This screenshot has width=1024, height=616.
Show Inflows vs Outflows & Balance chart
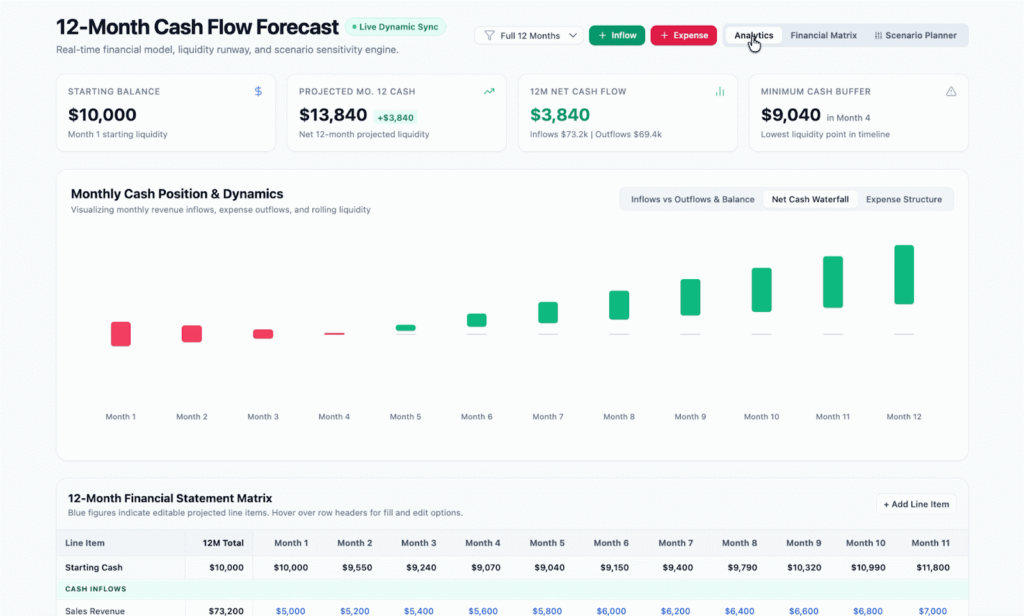point(692,199)
